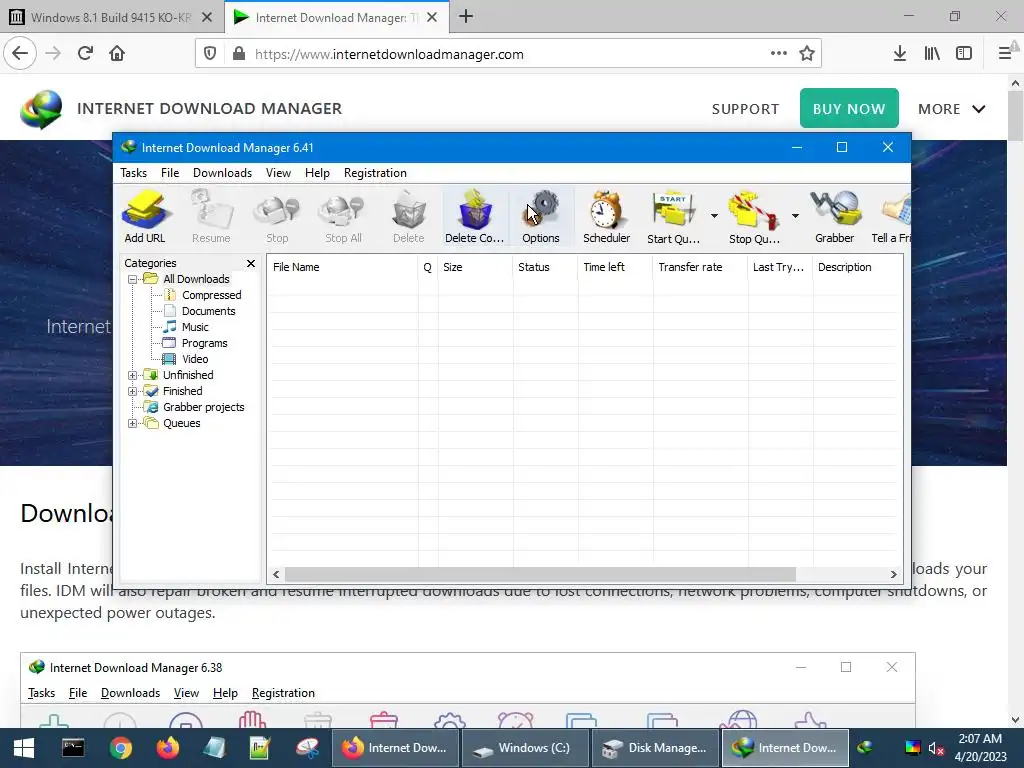Viewport: 1024px width, 768px height.
Task: Sort by Time left column header
Action: click(615, 267)
